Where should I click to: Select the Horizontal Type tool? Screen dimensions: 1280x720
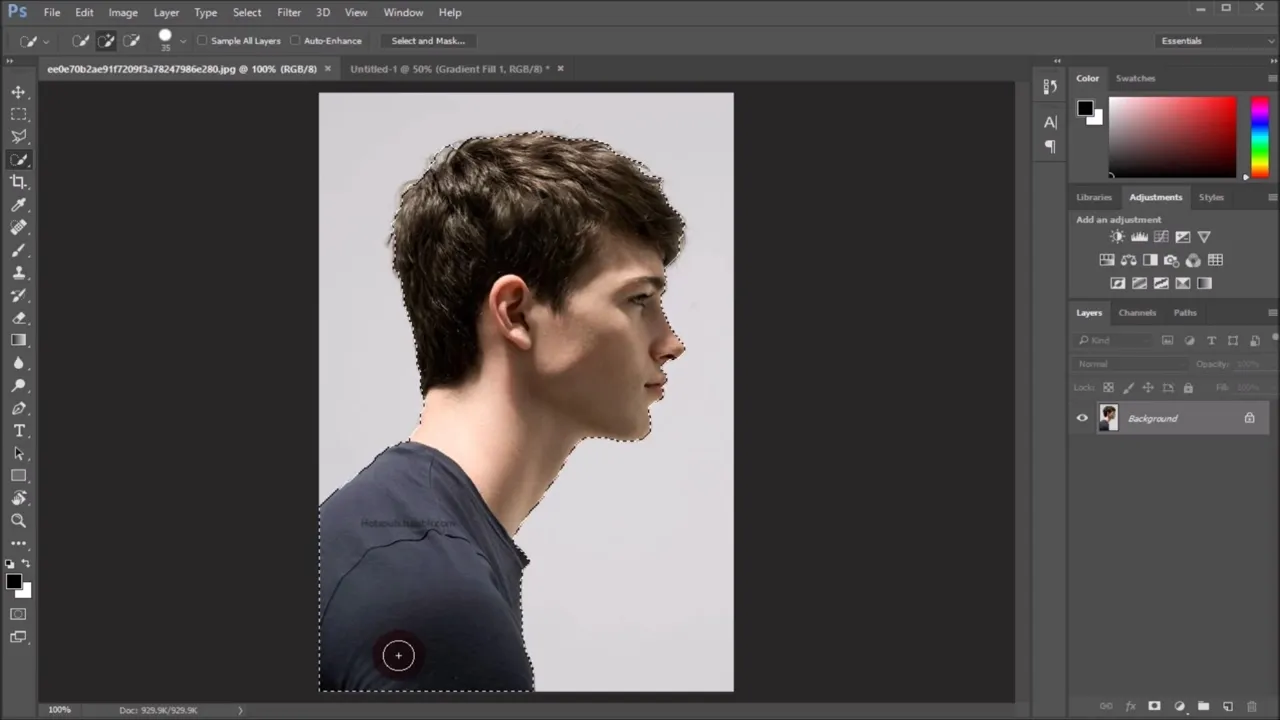(x=19, y=431)
